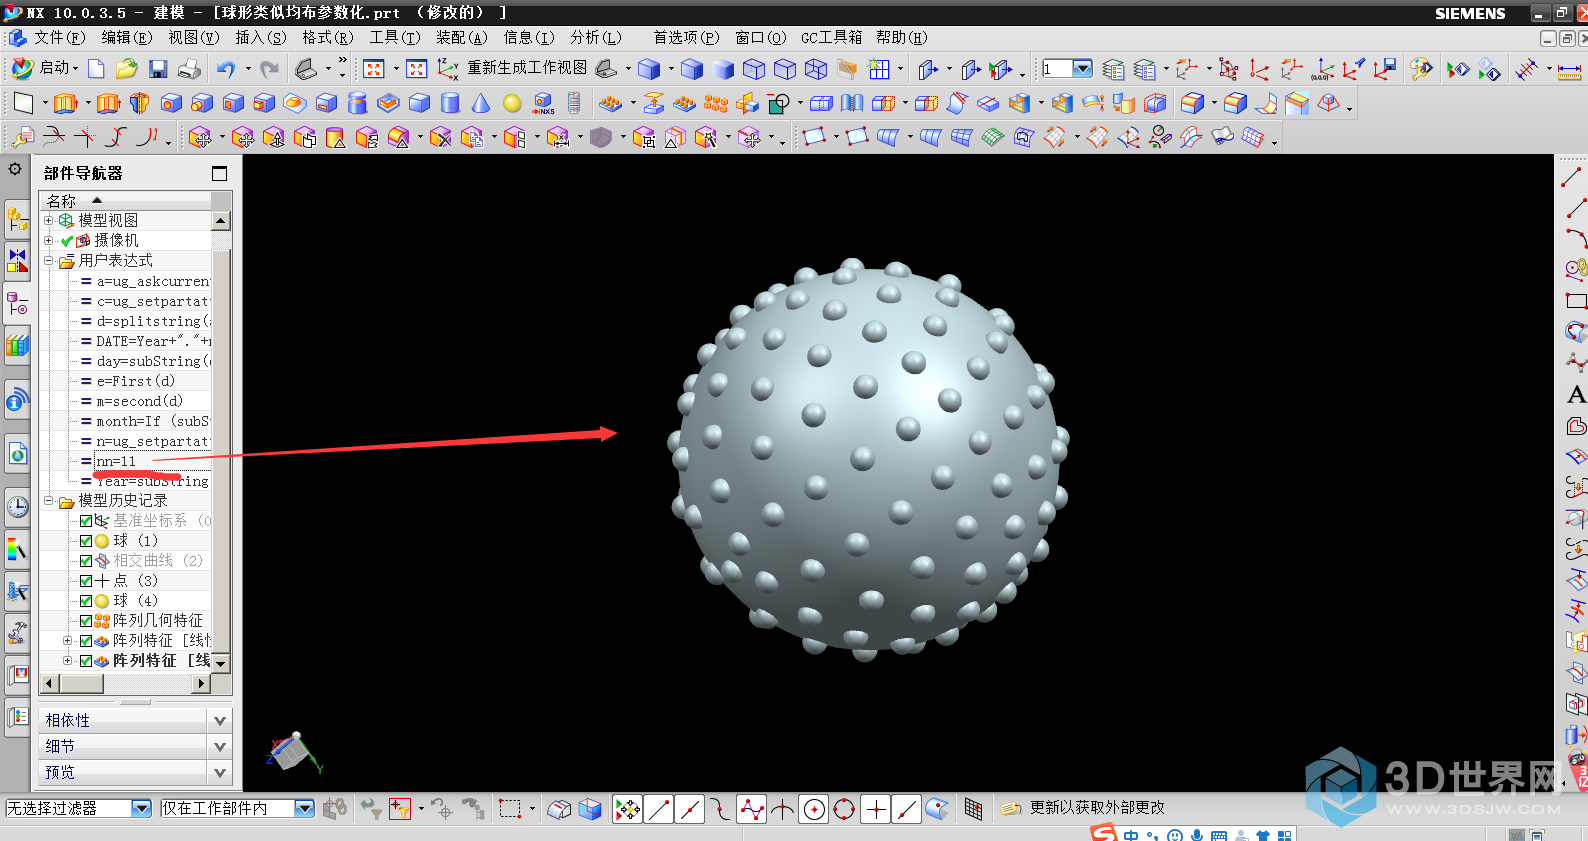Image resolution: width=1588 pixels, height=841 pixels.
Task: Select the yellow Sphere primitive icon
Action: pyautogui.click(x=512, y=103)
